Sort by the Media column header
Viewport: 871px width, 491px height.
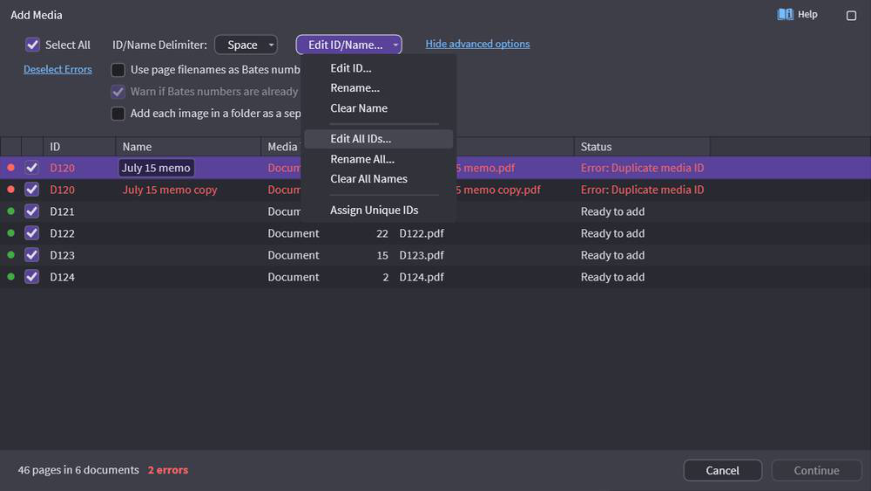click(x=282, y=147)
